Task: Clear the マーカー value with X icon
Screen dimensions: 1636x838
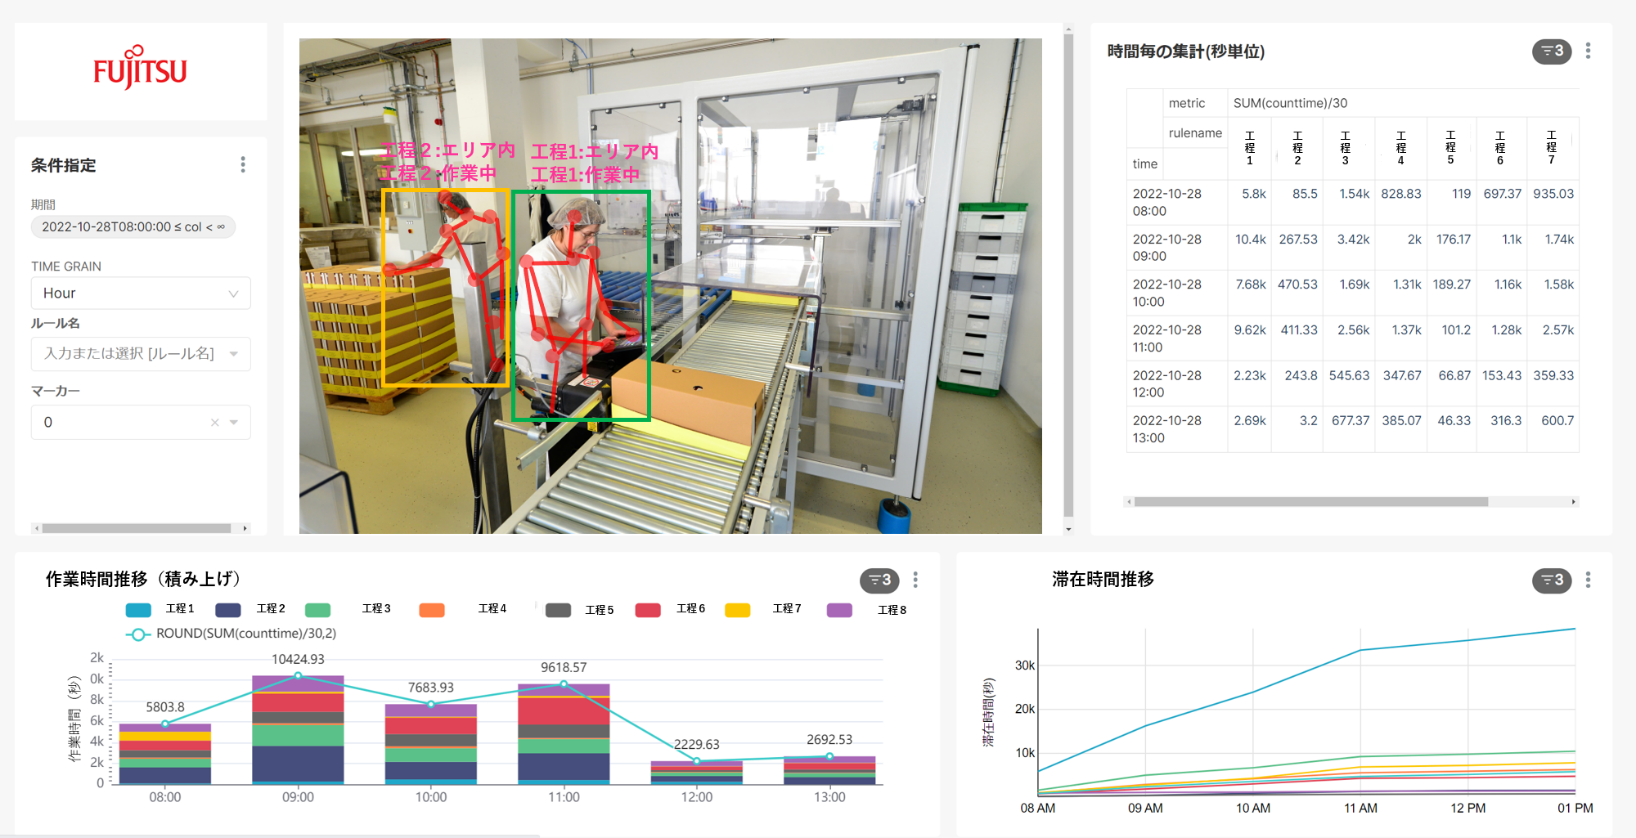Action: pyautogui.click(x=214, y=423)
